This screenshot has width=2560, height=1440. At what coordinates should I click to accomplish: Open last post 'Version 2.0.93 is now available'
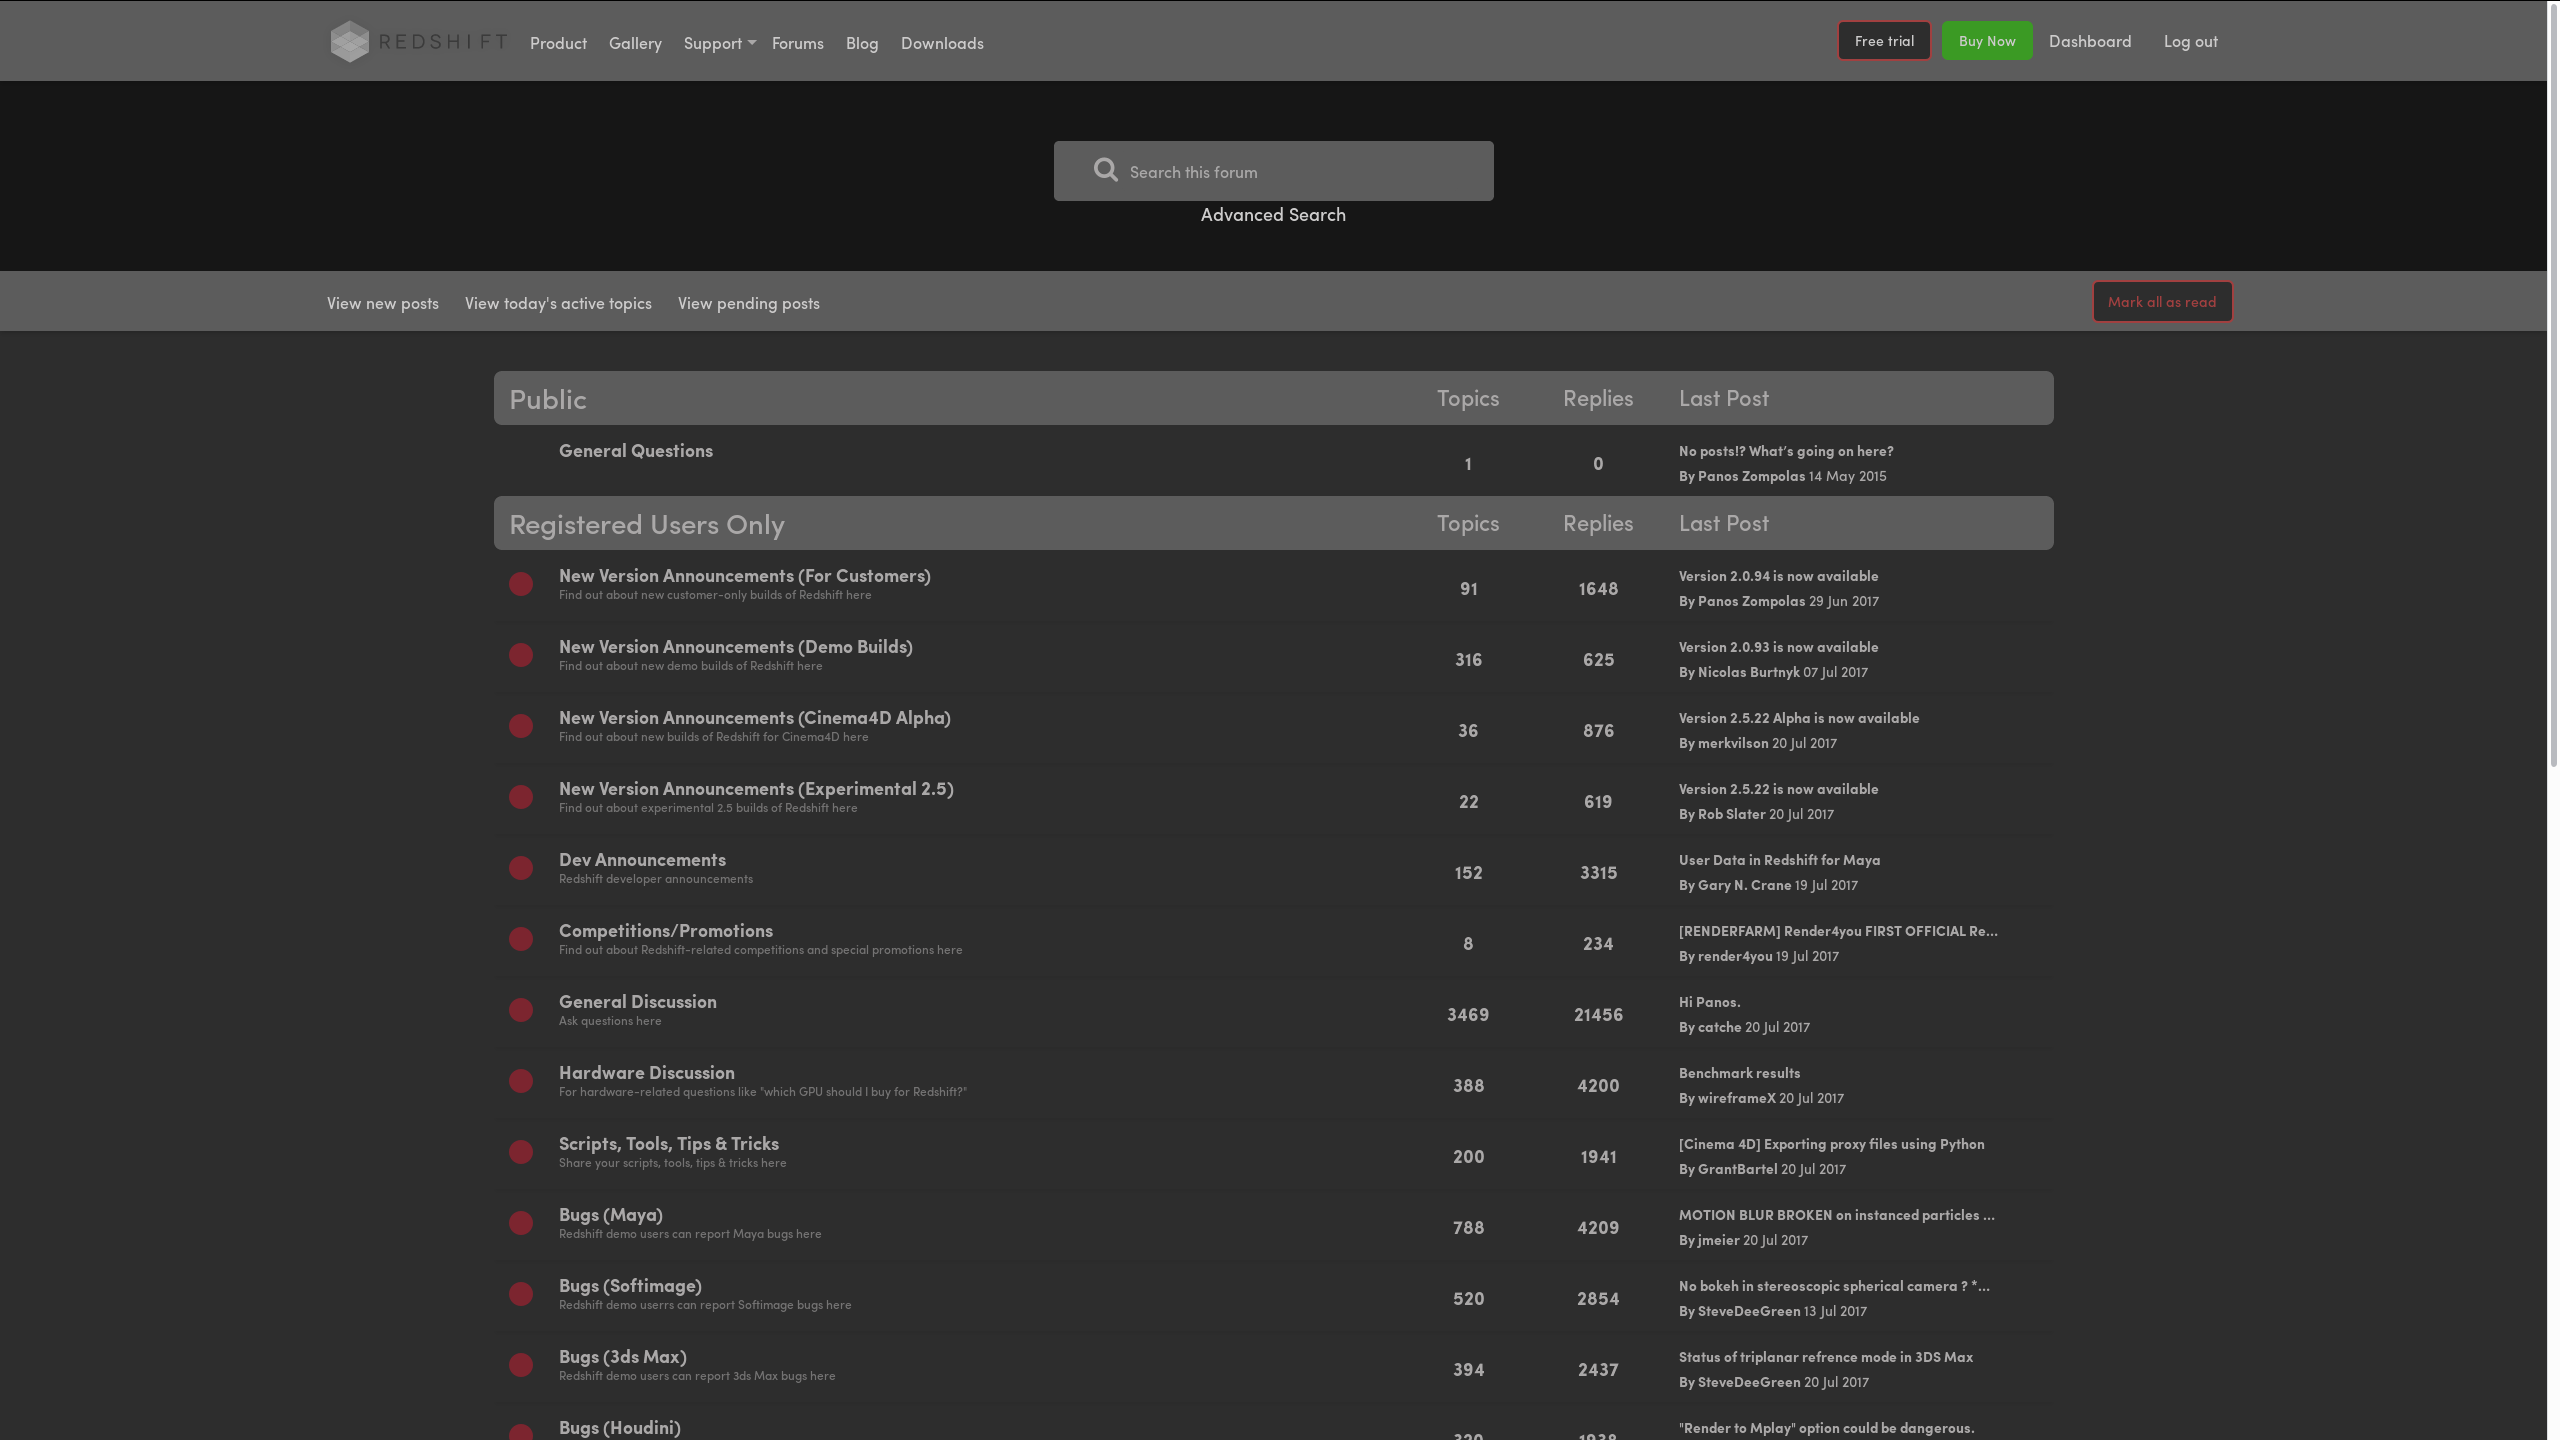(x=1779, y=647)
